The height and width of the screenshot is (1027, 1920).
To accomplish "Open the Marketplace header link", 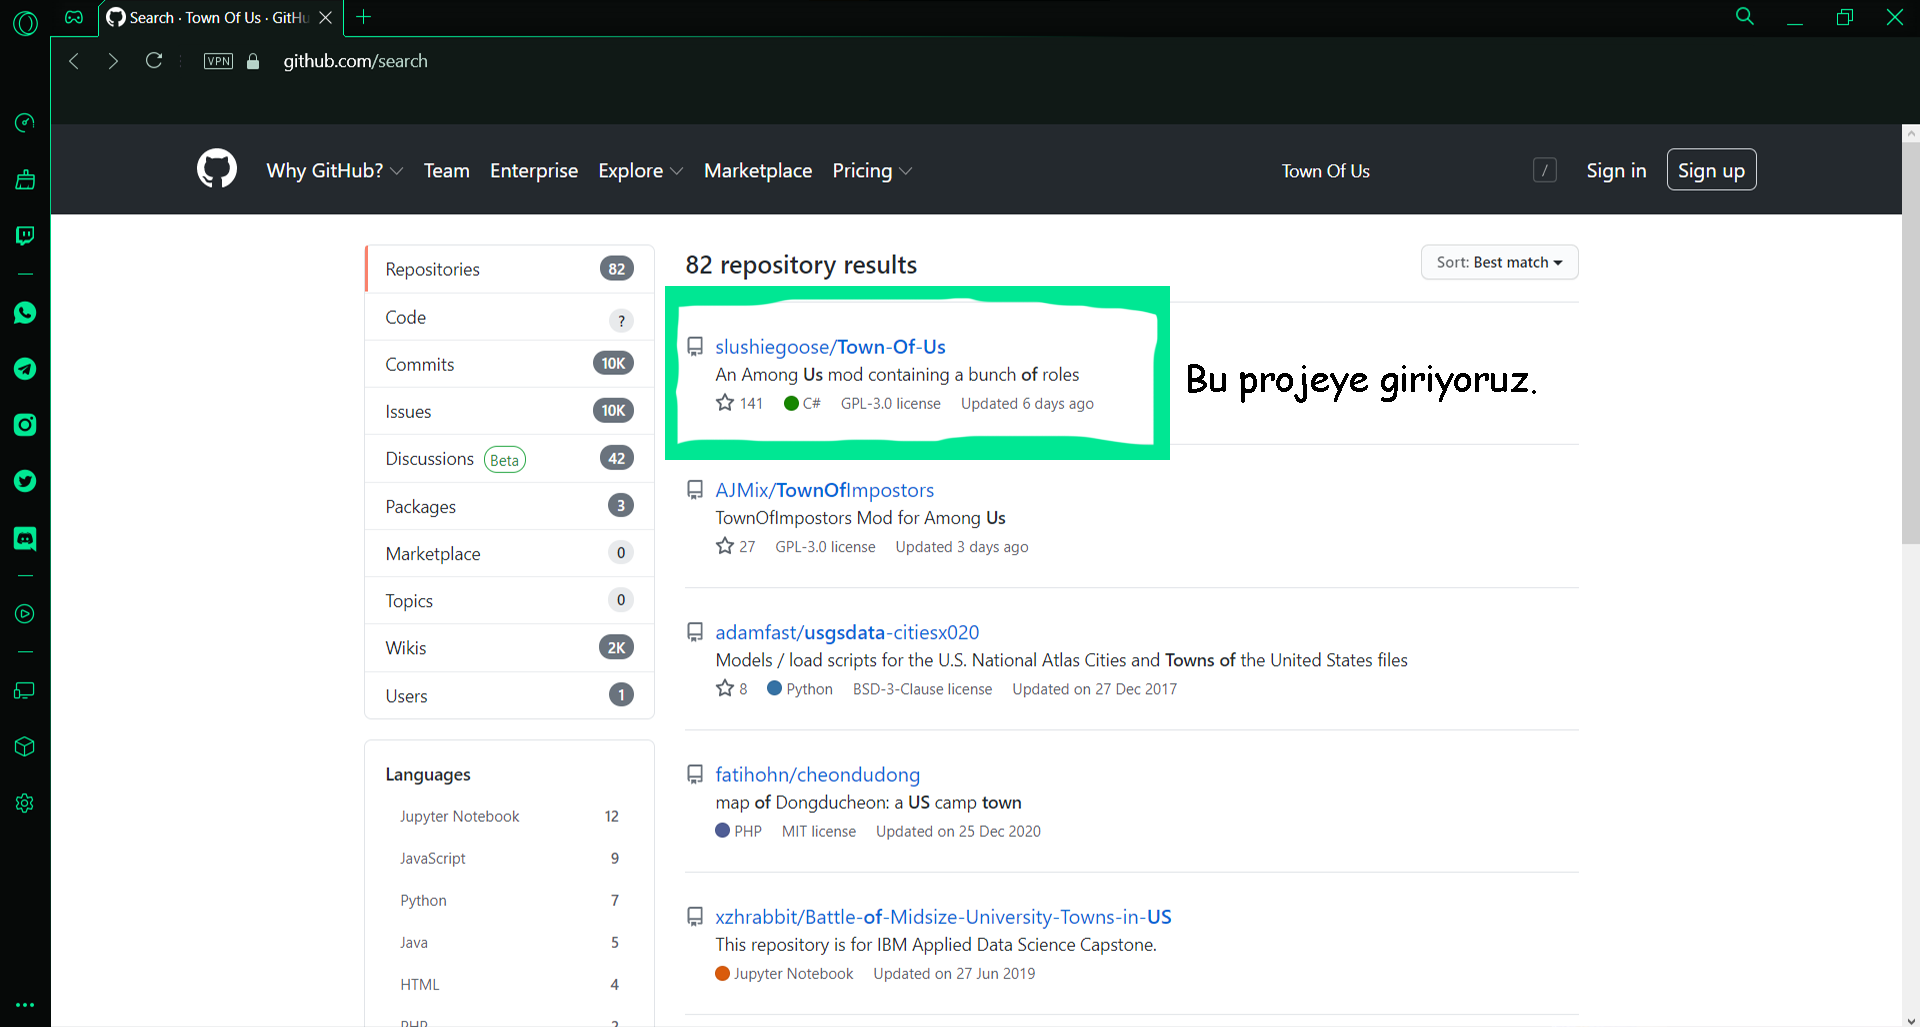I will pos(758,171).
